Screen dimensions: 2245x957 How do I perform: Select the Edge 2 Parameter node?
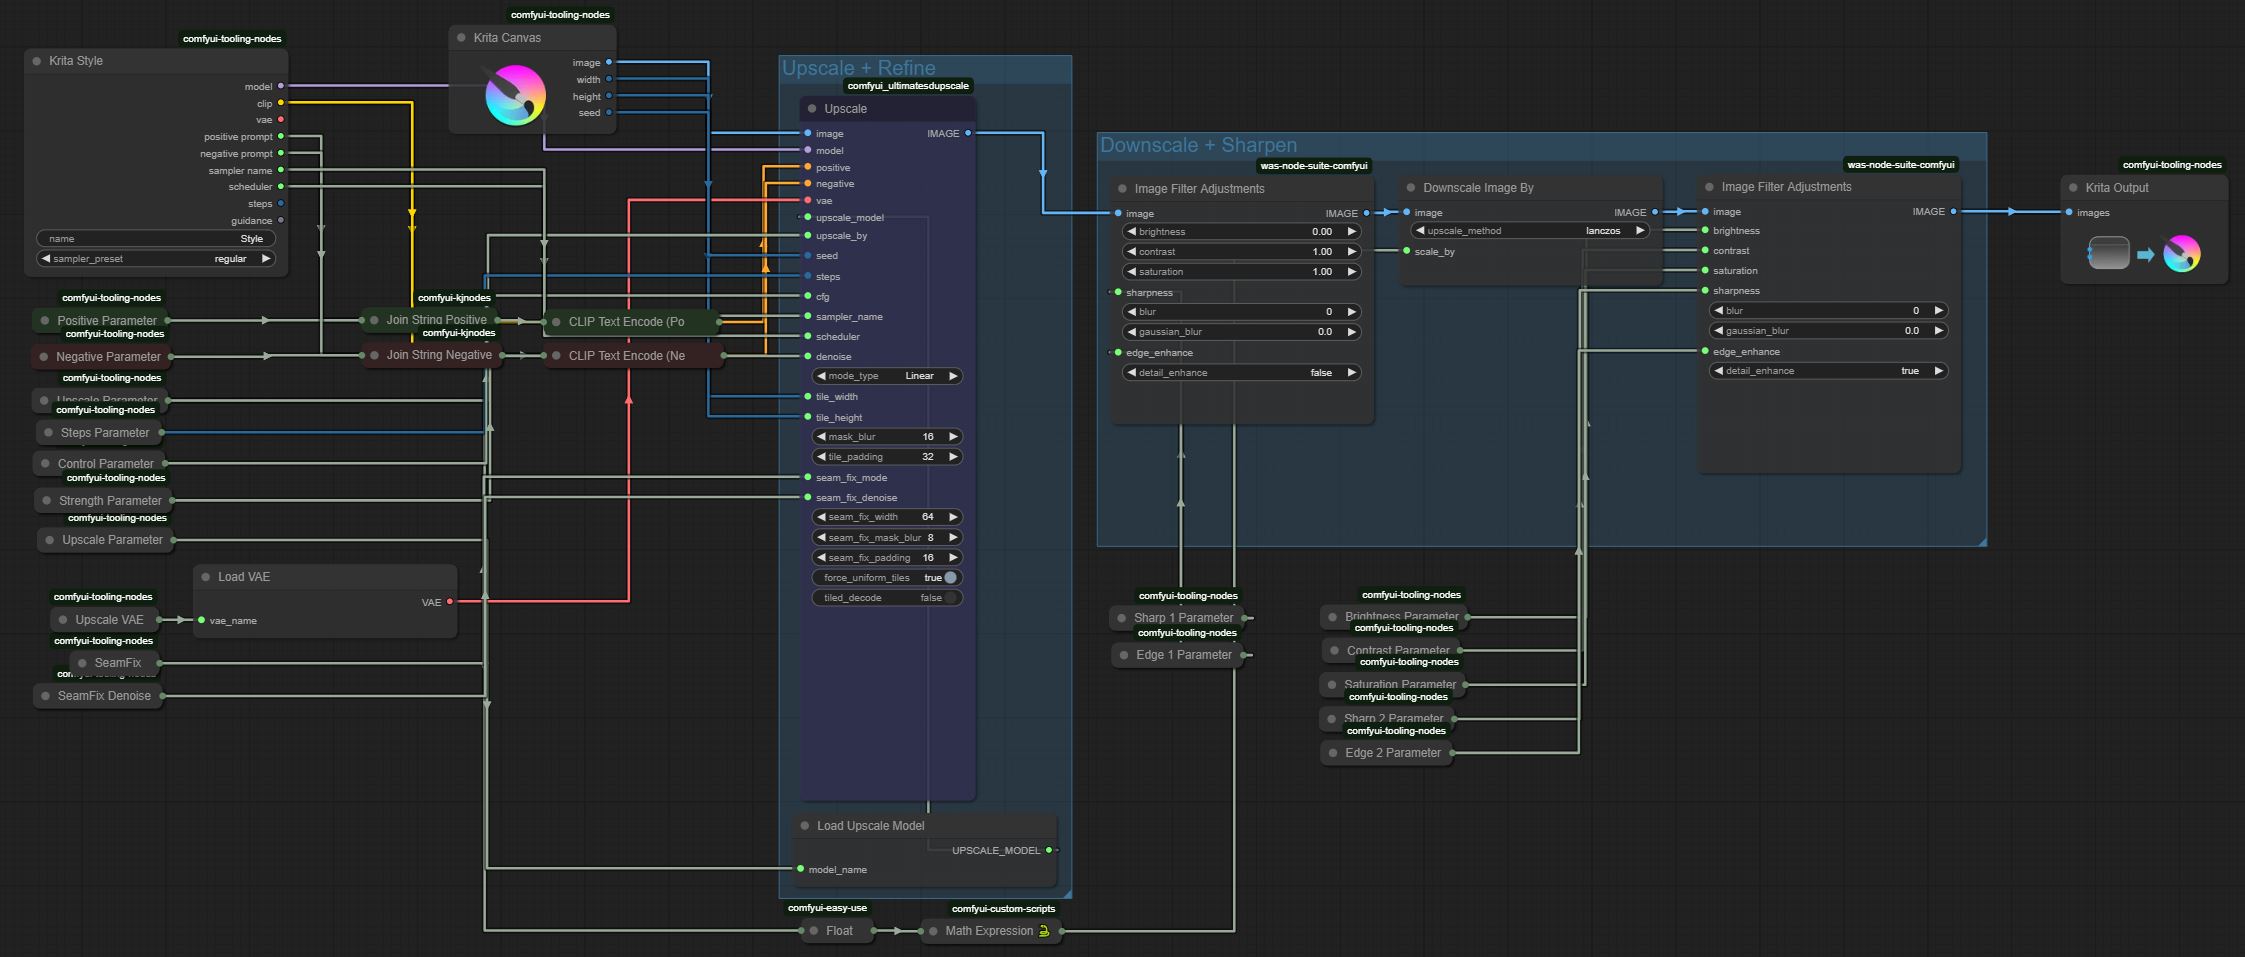click(1392, 753)
